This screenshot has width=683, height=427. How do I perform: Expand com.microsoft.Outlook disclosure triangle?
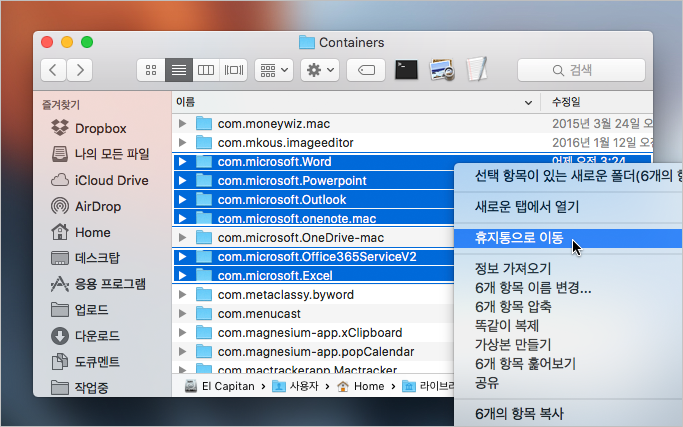[183, 200]
